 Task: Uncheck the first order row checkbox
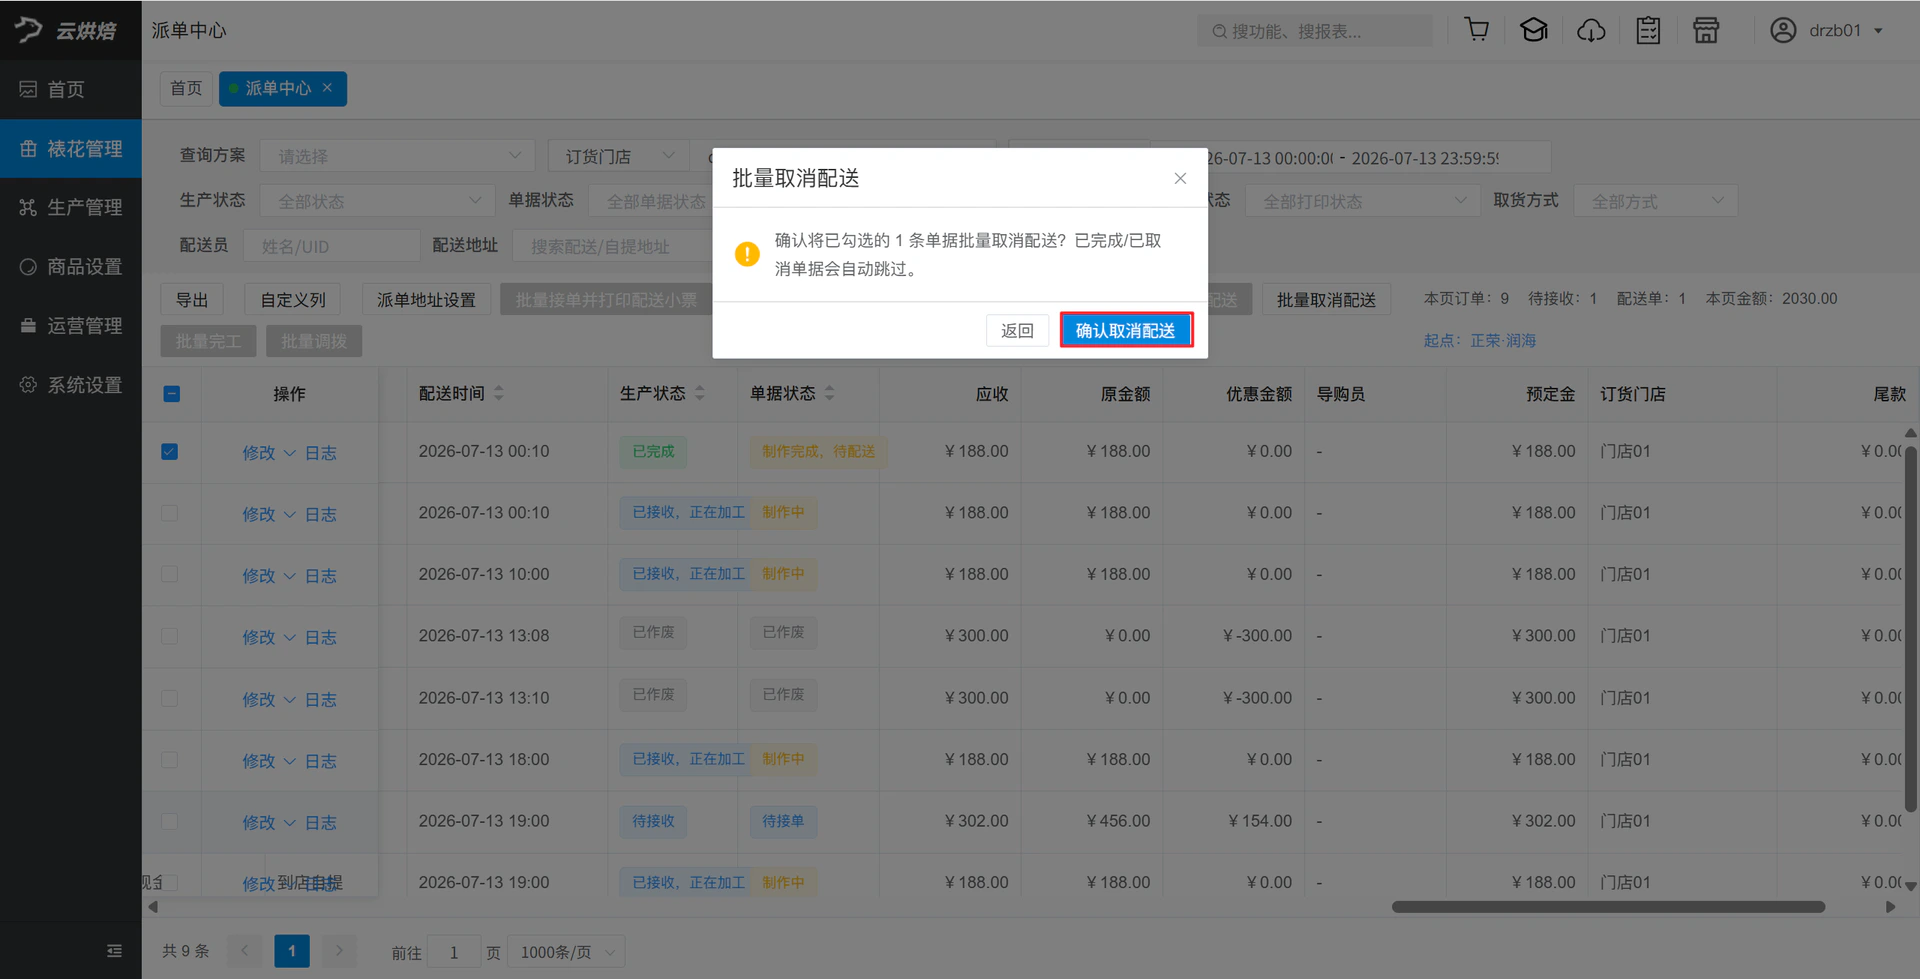coord(170,452)
